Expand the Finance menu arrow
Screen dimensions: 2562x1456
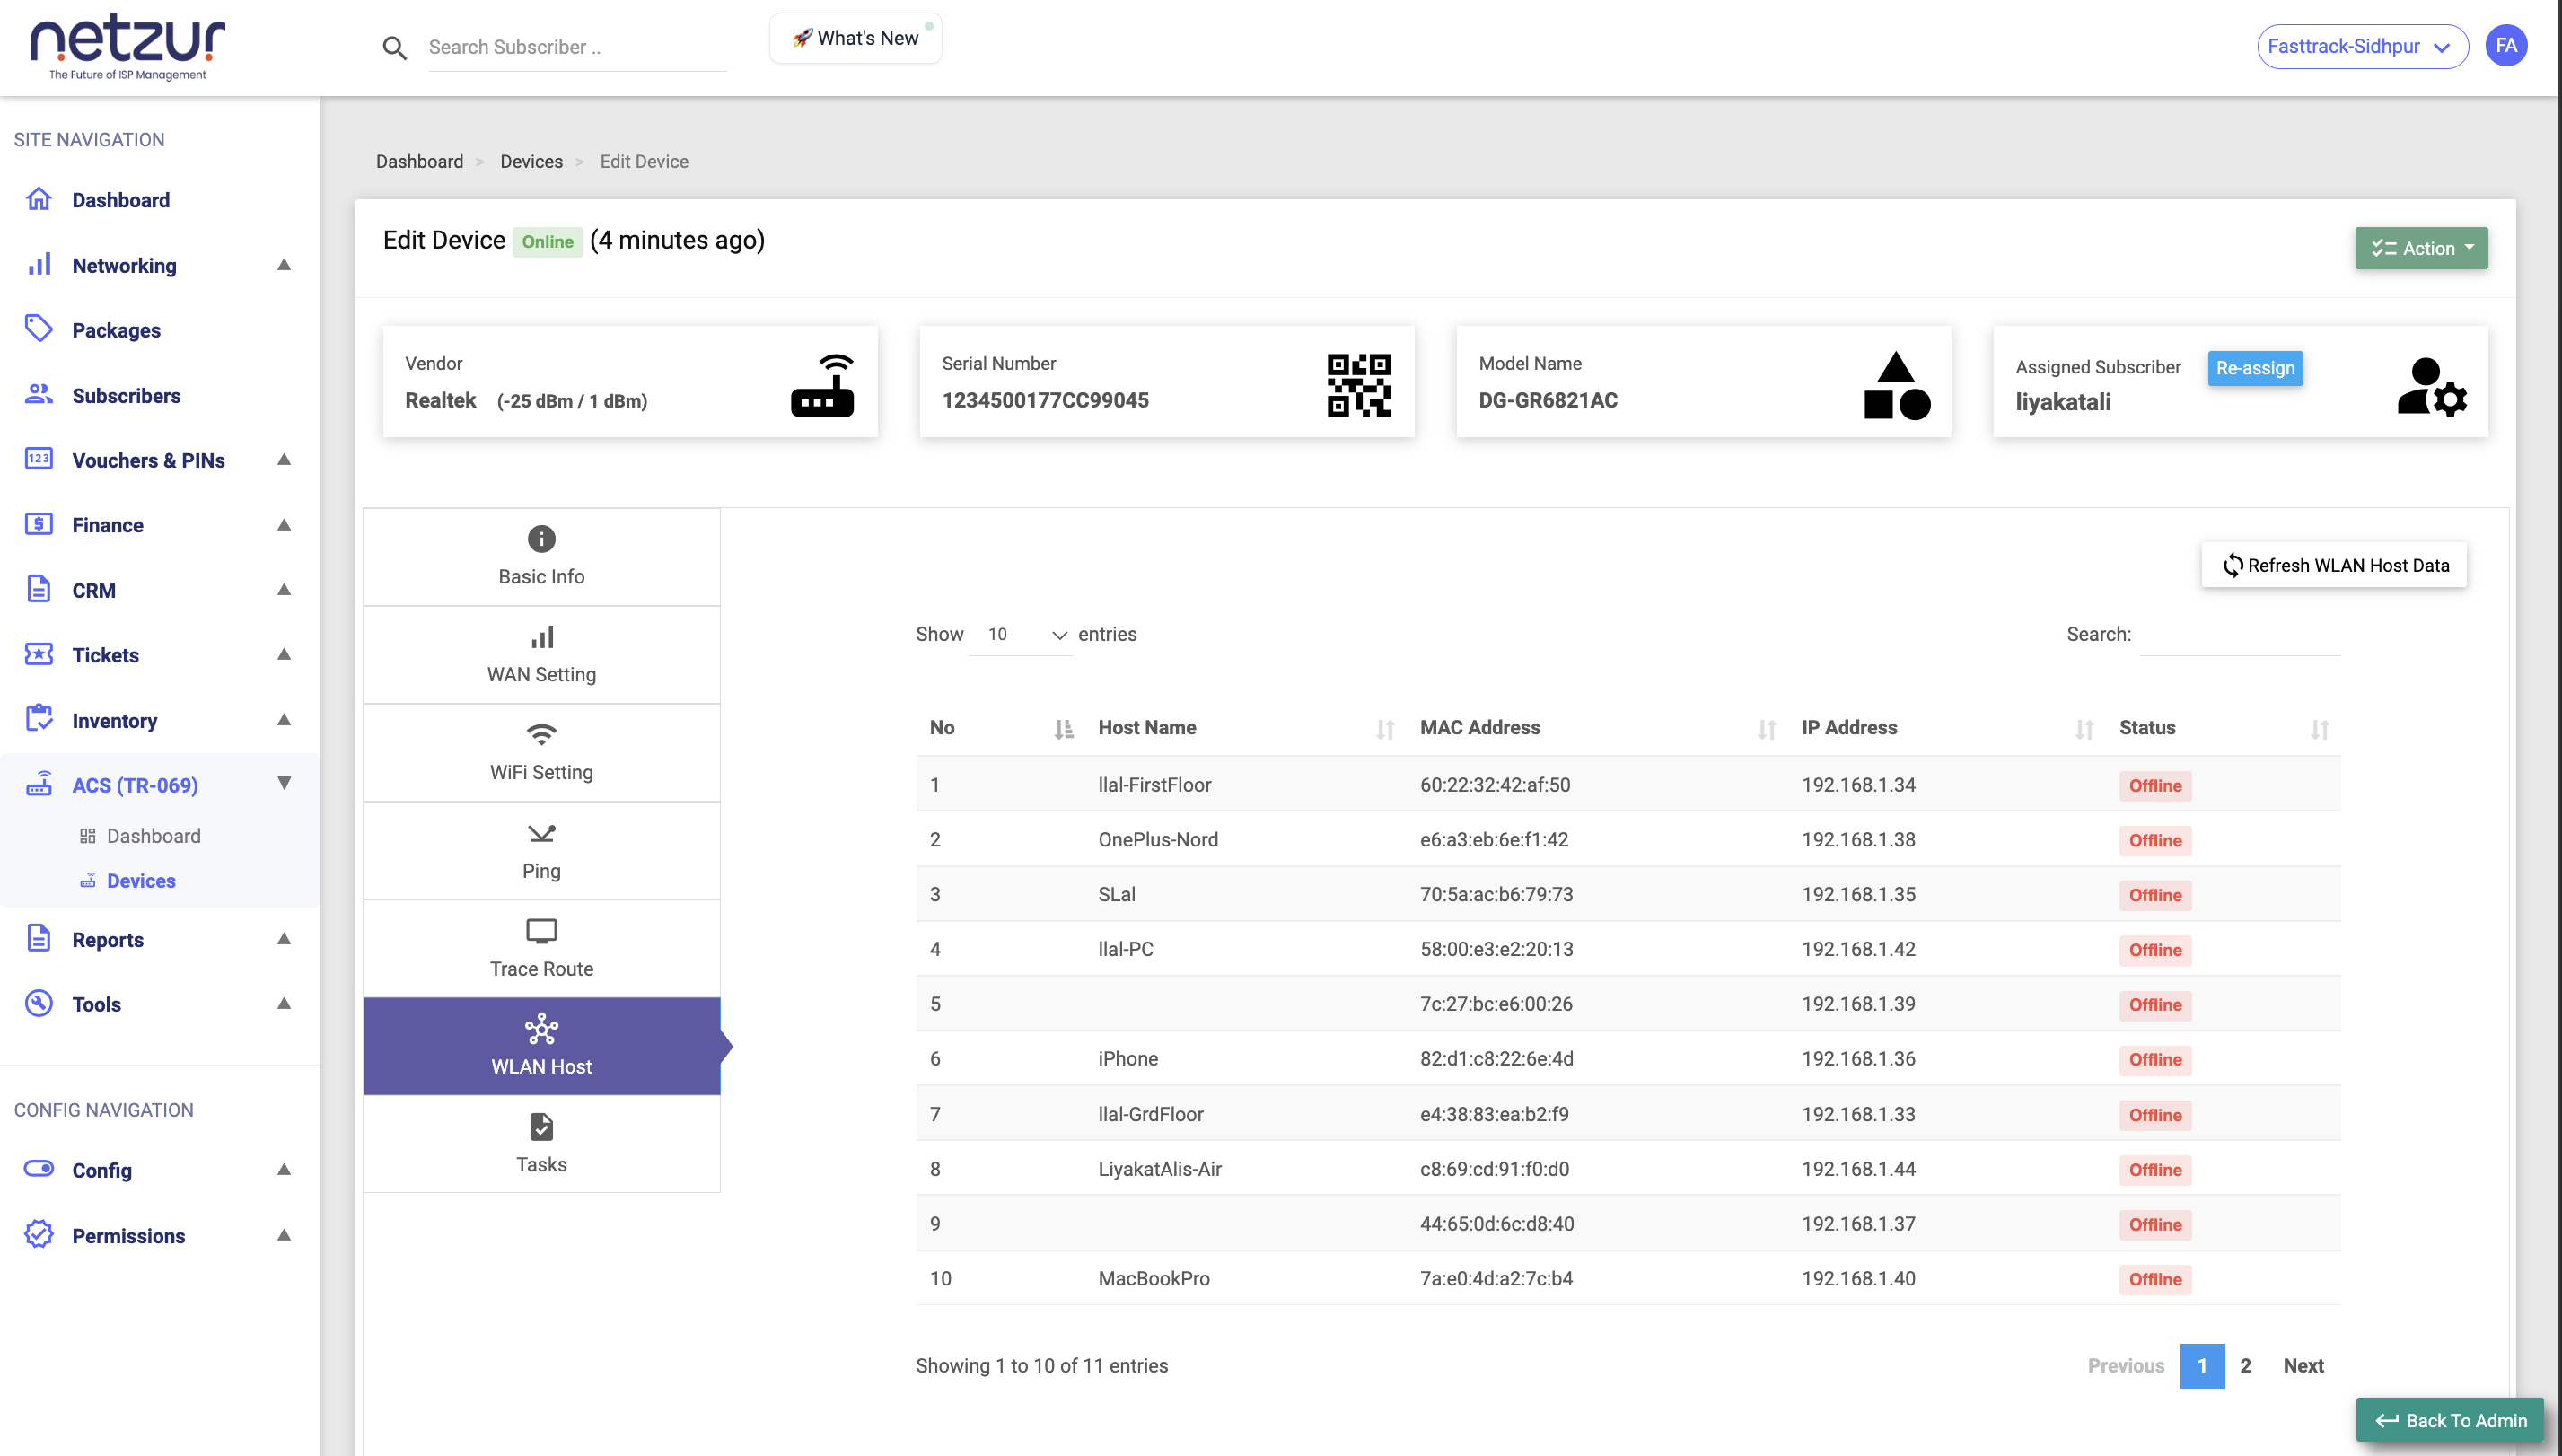pos(284,525)
